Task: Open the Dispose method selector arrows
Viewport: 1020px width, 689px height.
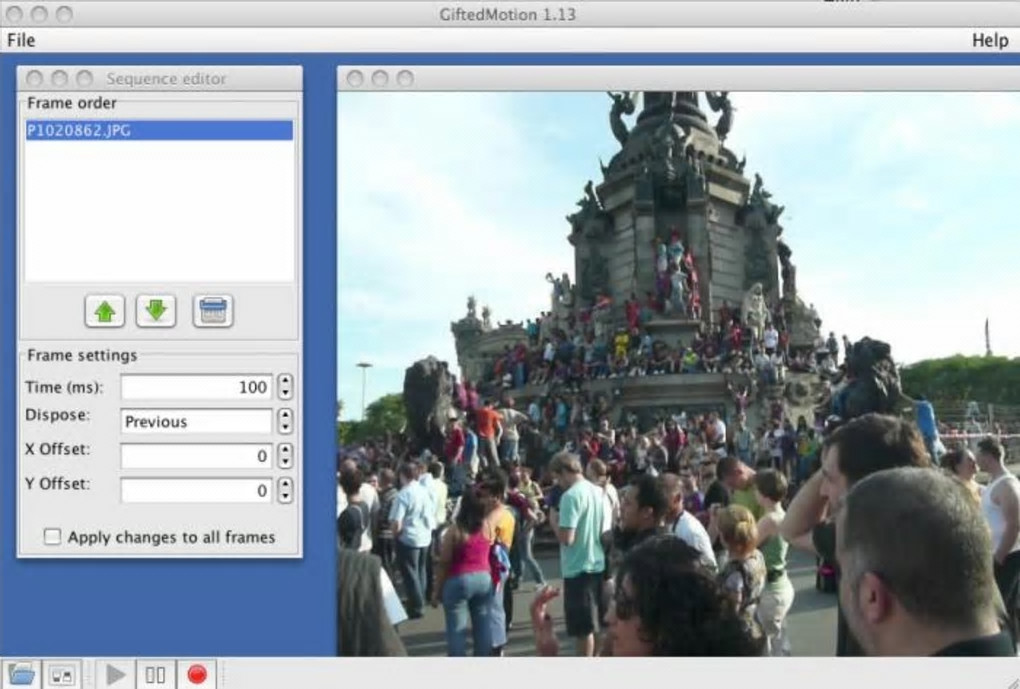Action: [285, 421]
